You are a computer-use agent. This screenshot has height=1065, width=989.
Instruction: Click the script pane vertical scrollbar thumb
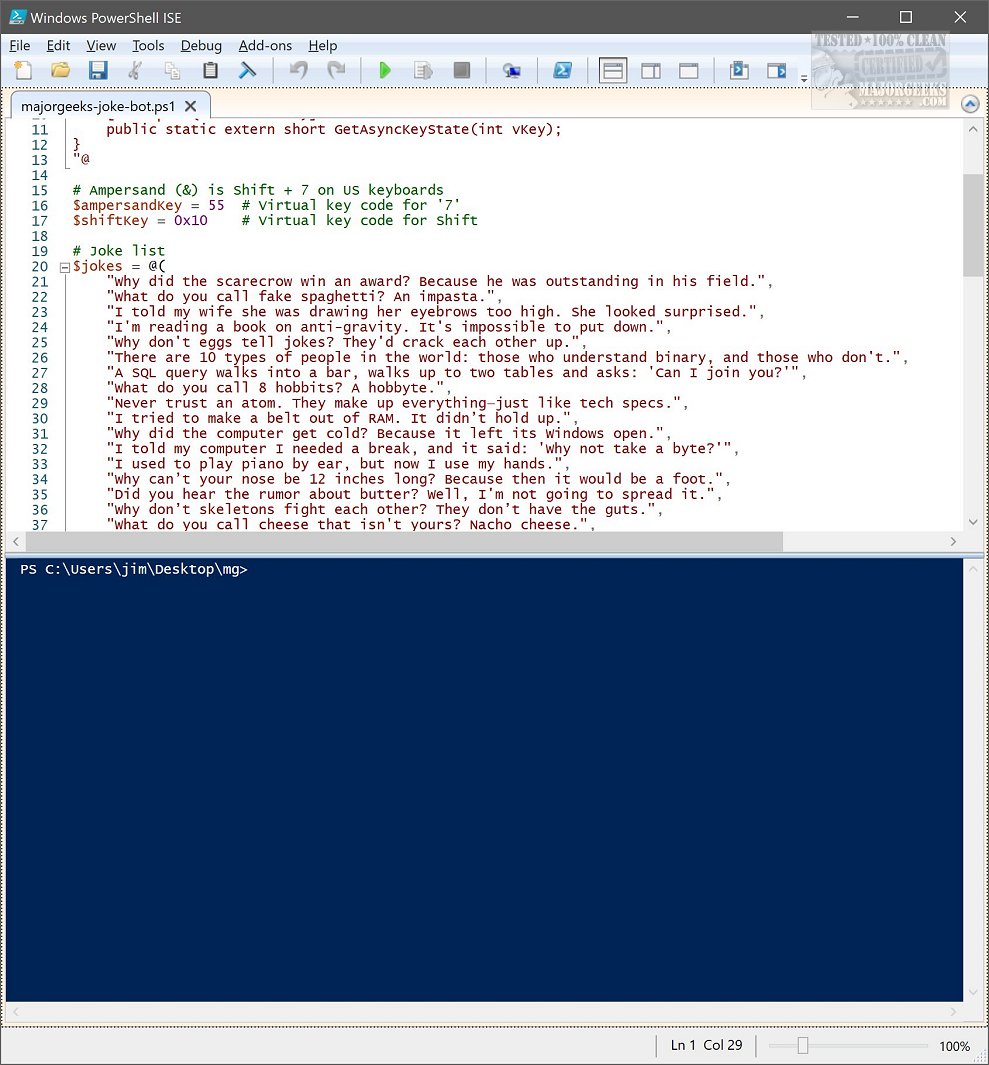click(972, 225)
